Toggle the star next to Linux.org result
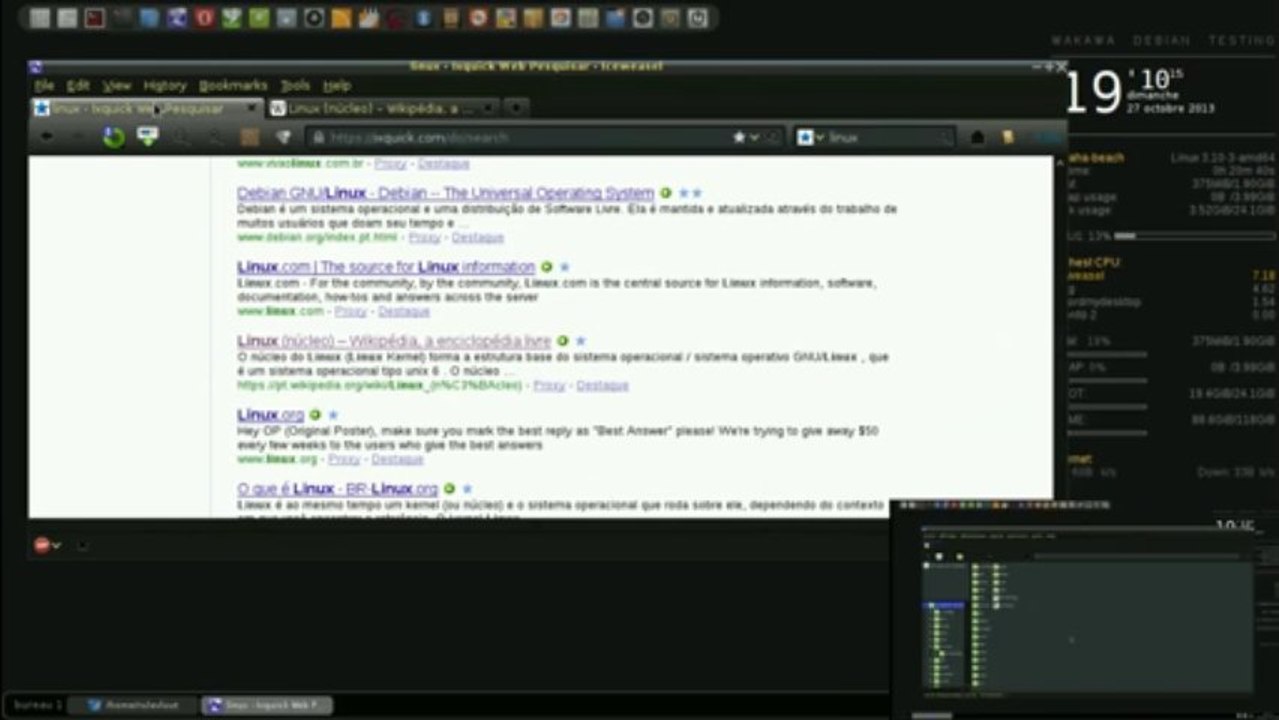 [333, 415]
